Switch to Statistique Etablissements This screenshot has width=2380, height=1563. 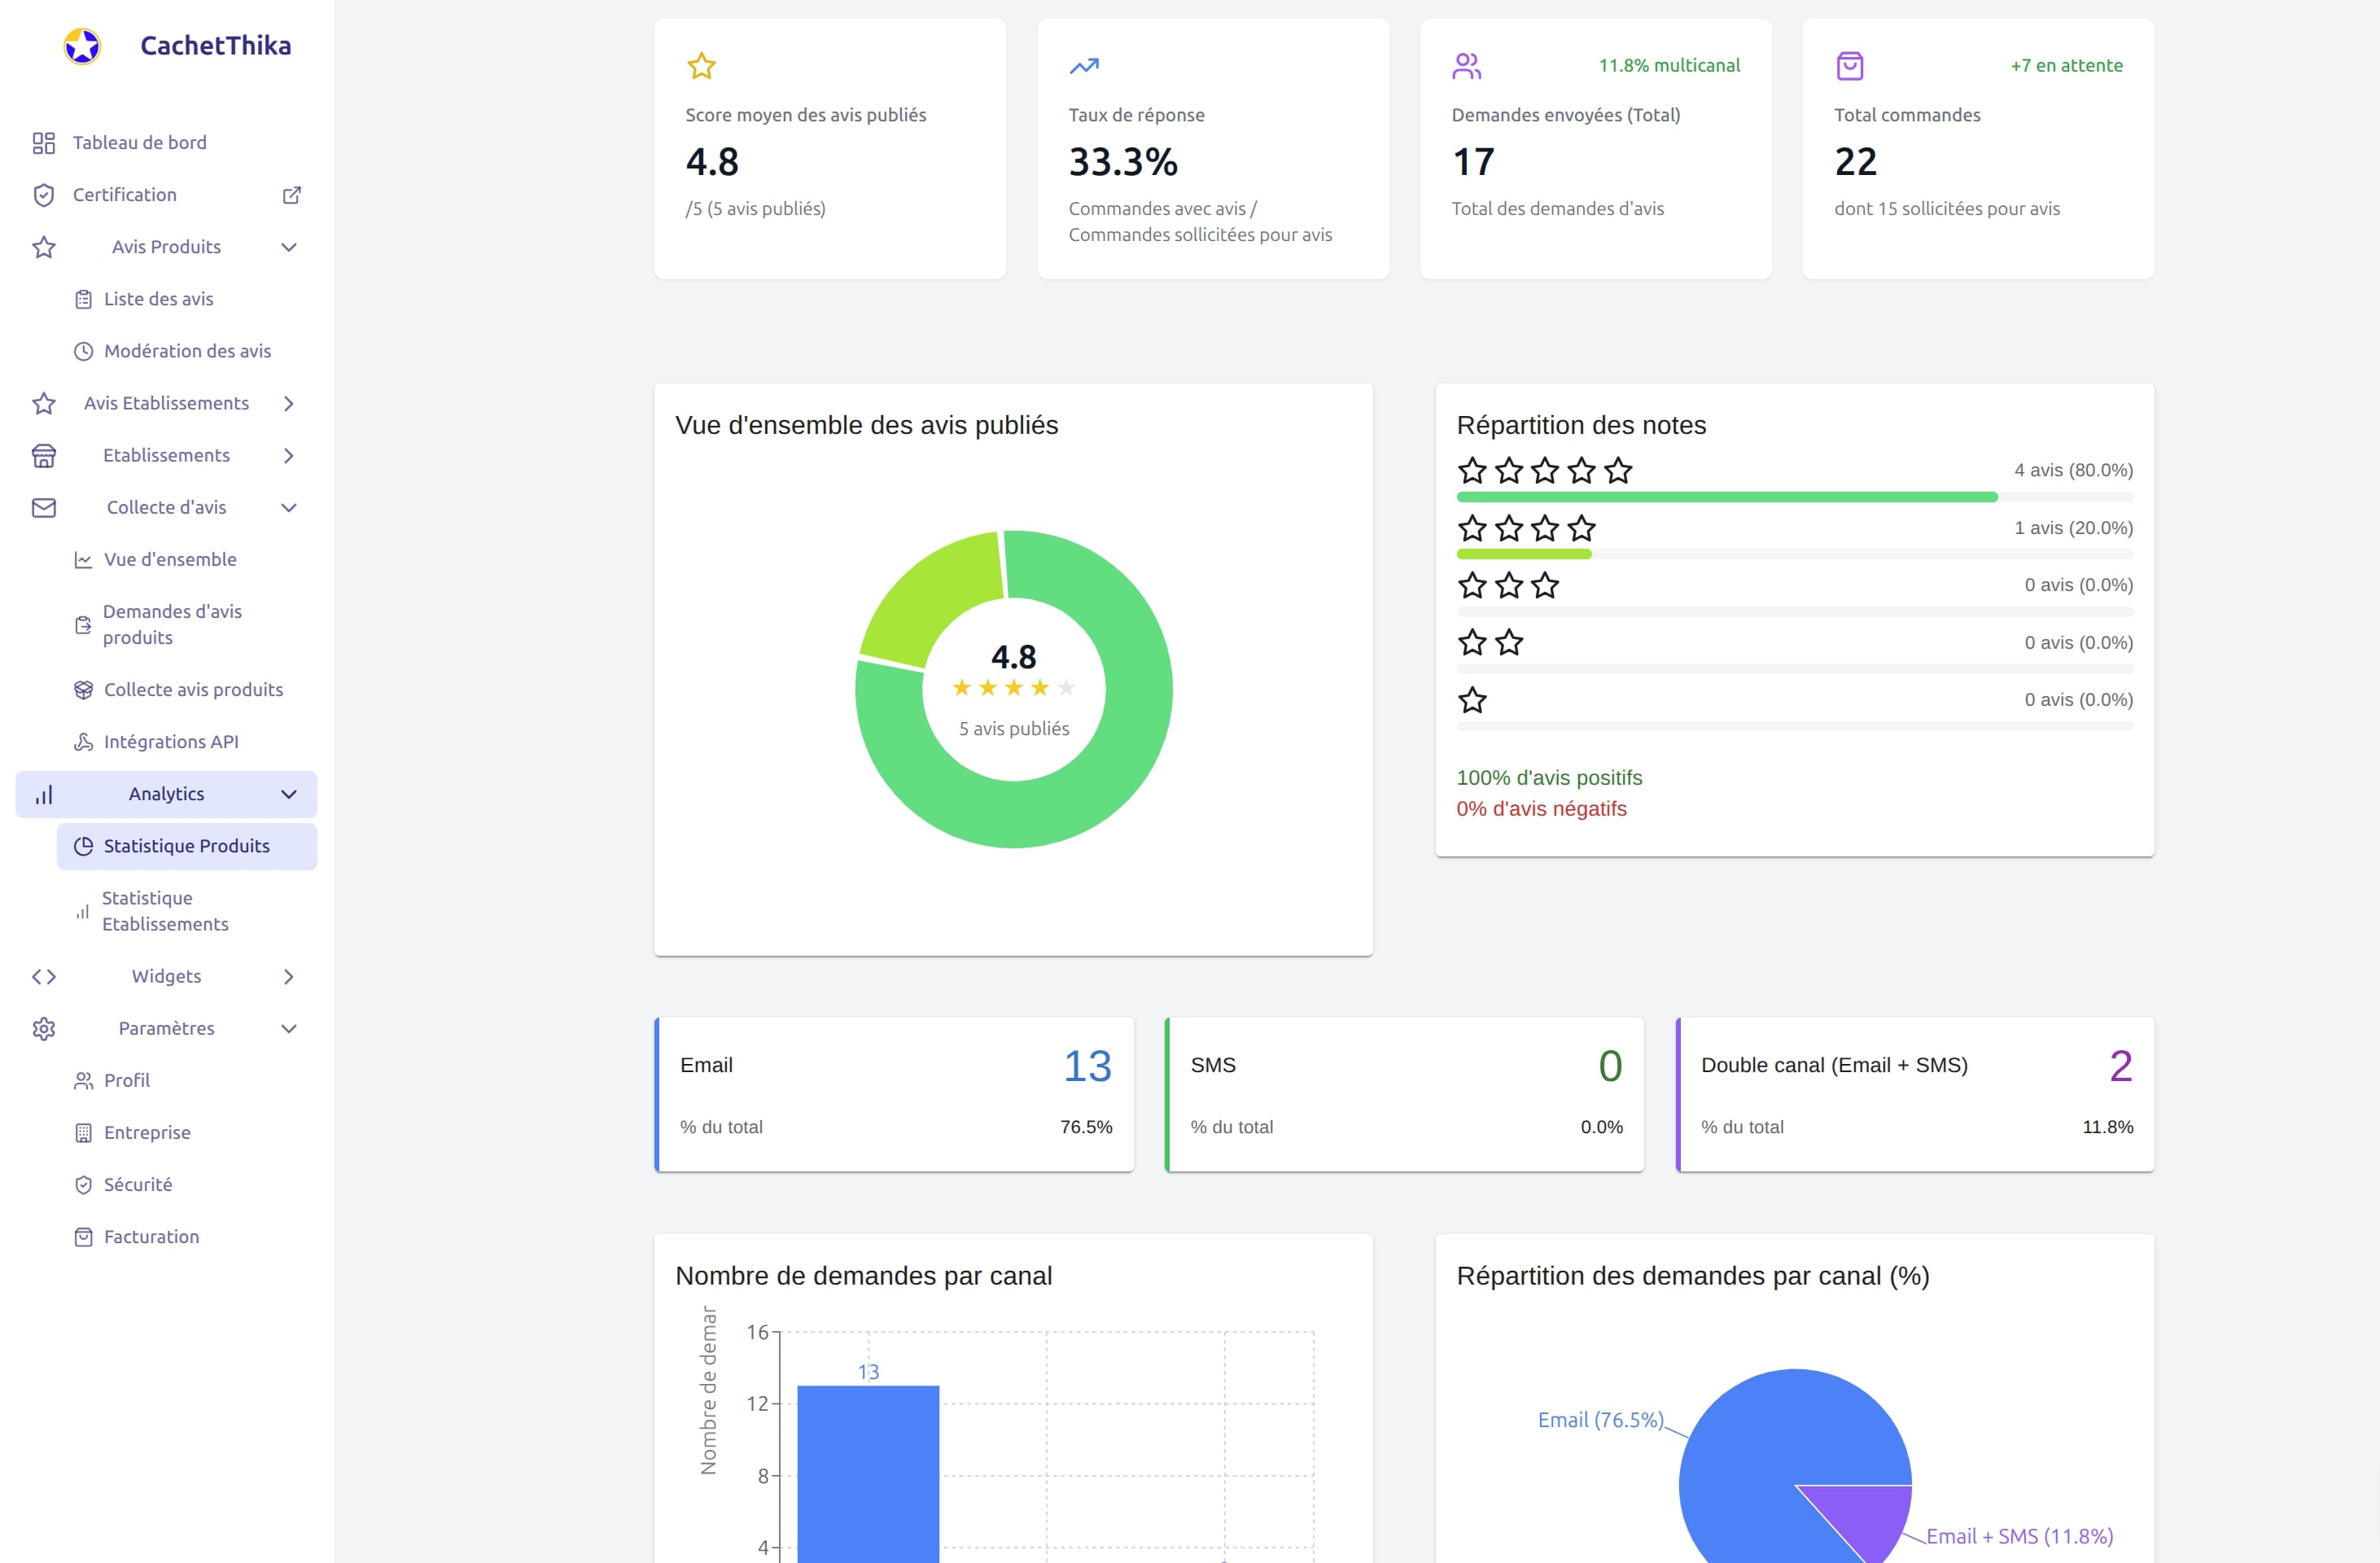coord(166,910)
